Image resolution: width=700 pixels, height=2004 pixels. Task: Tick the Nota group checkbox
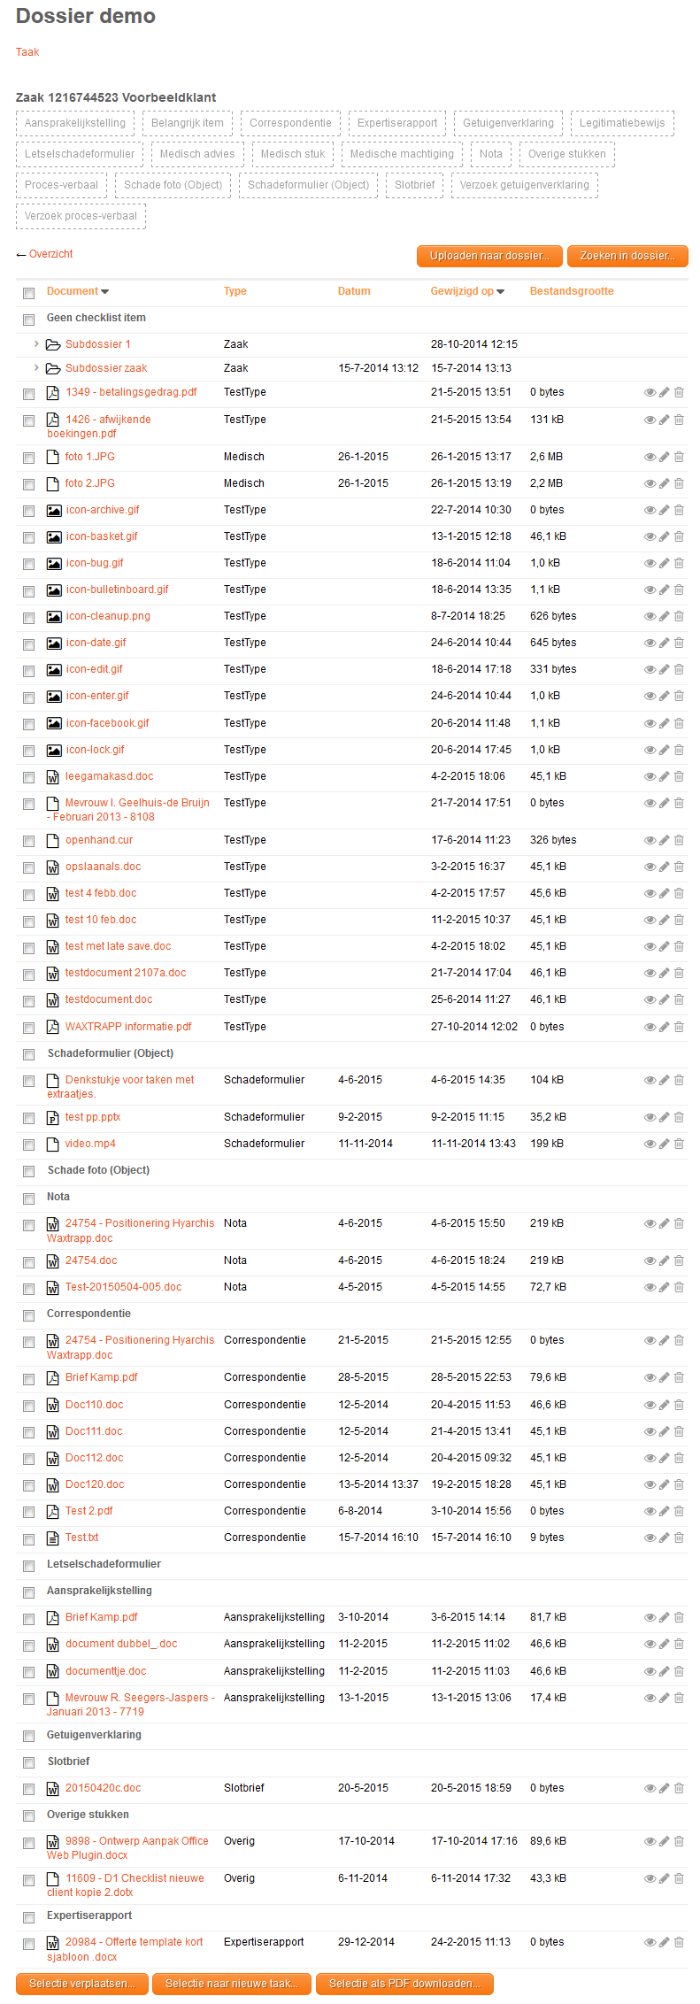point(29,1198)
